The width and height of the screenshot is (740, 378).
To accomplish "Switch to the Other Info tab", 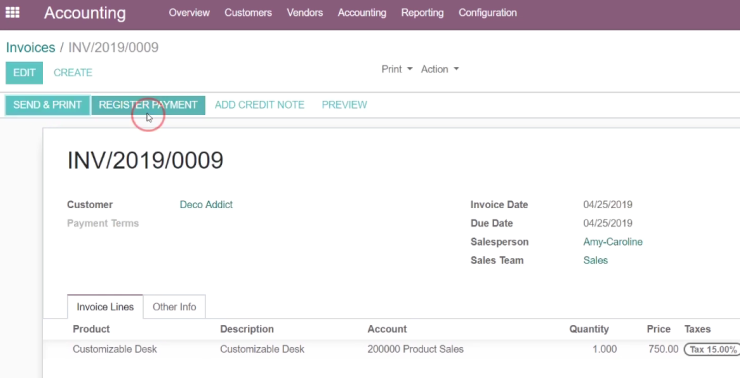I will (174, 307).
